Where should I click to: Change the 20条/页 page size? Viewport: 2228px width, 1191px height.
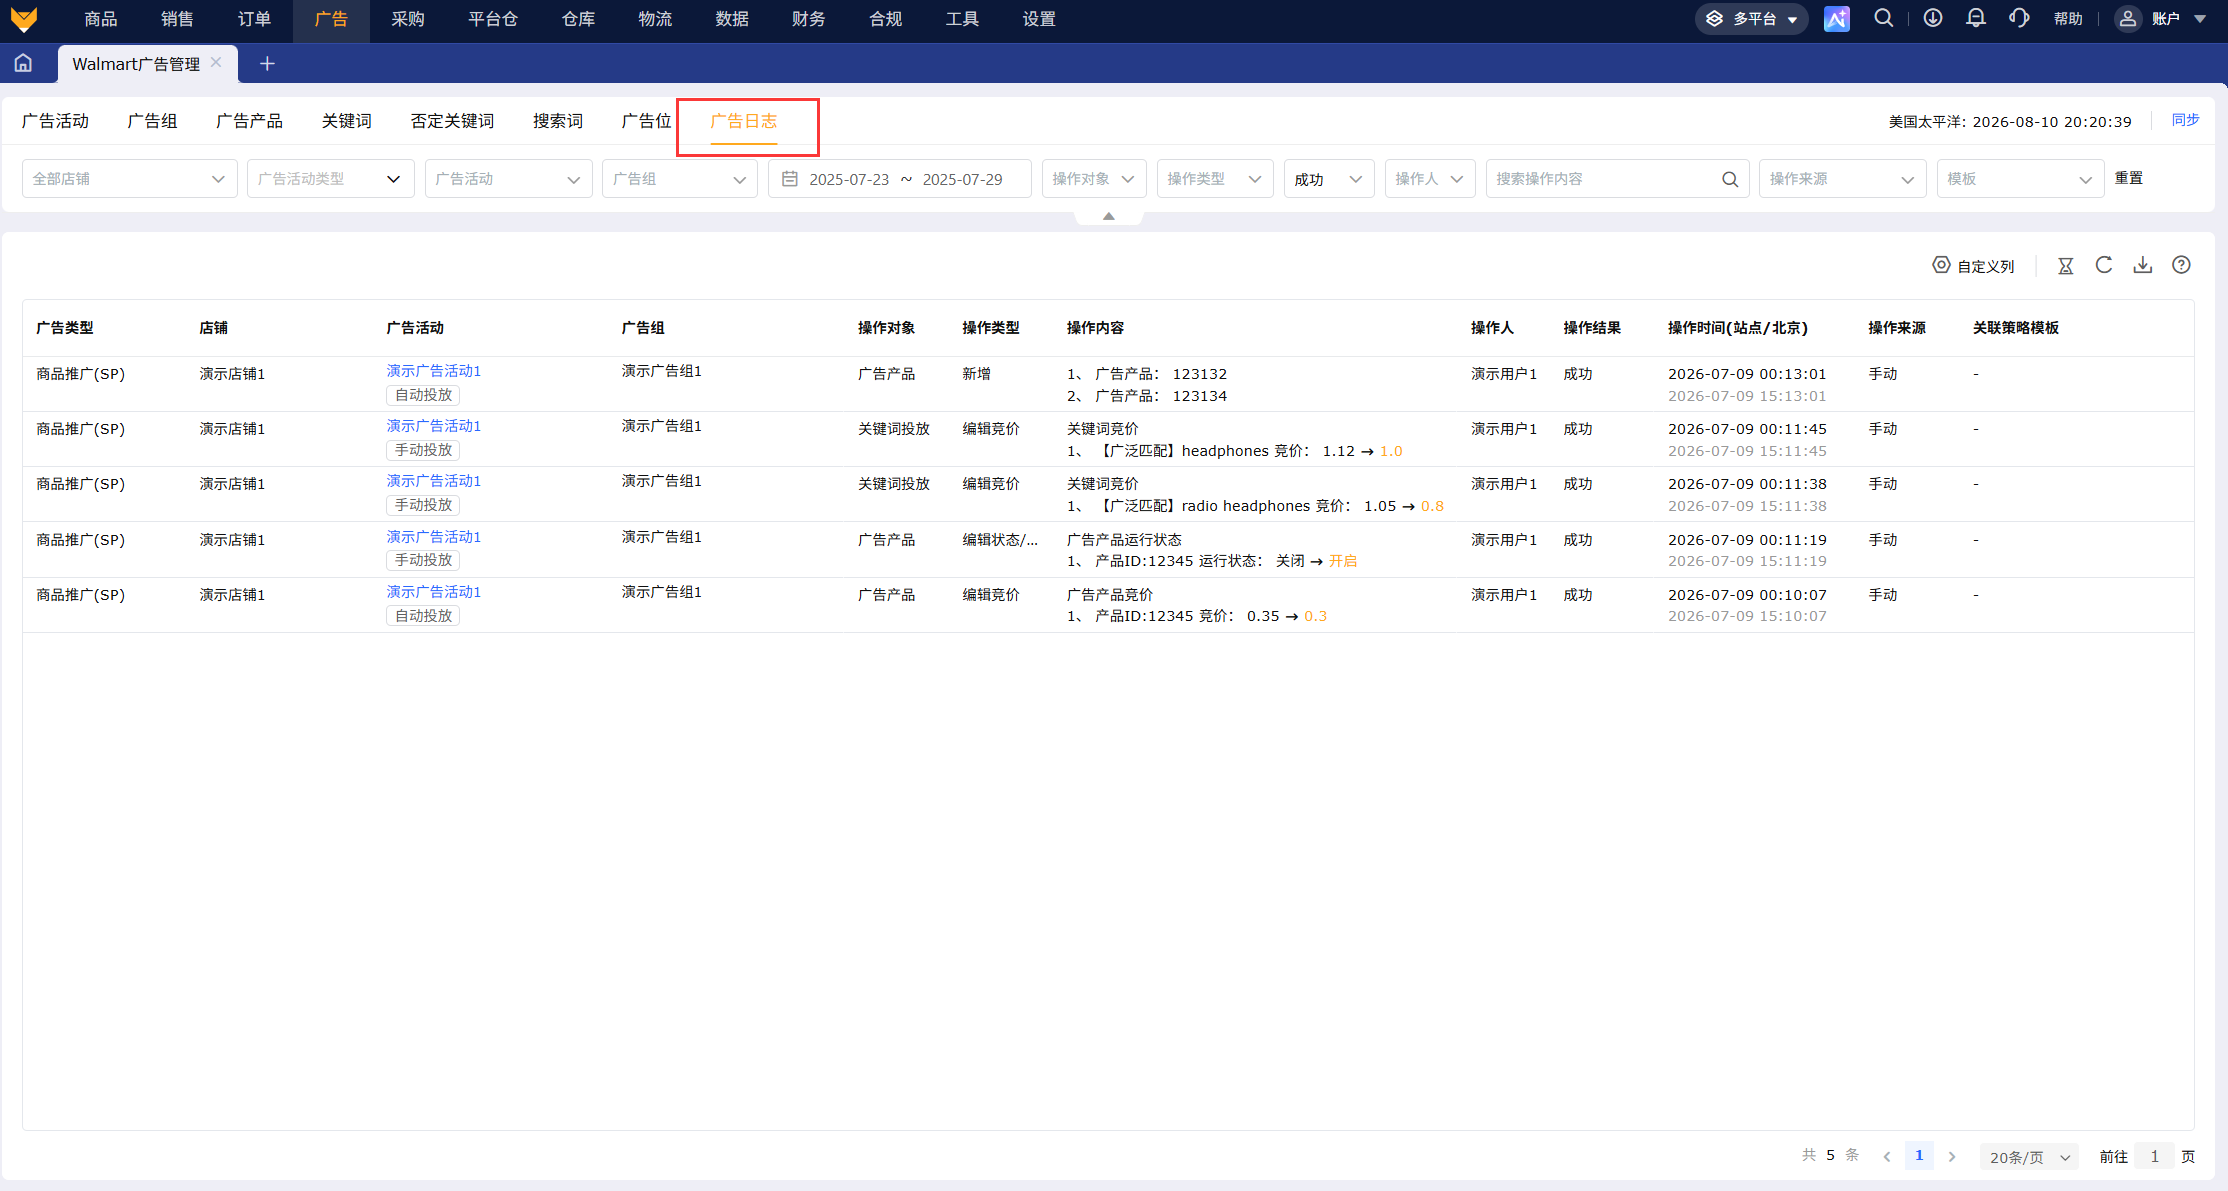2029,1157
